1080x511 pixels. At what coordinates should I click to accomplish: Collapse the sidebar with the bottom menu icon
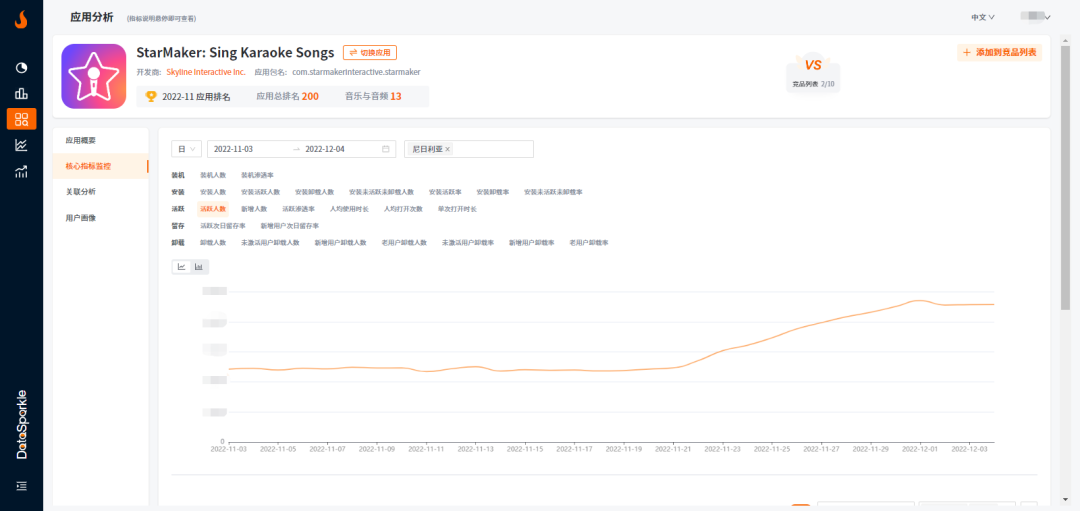[x=21, y=486]
